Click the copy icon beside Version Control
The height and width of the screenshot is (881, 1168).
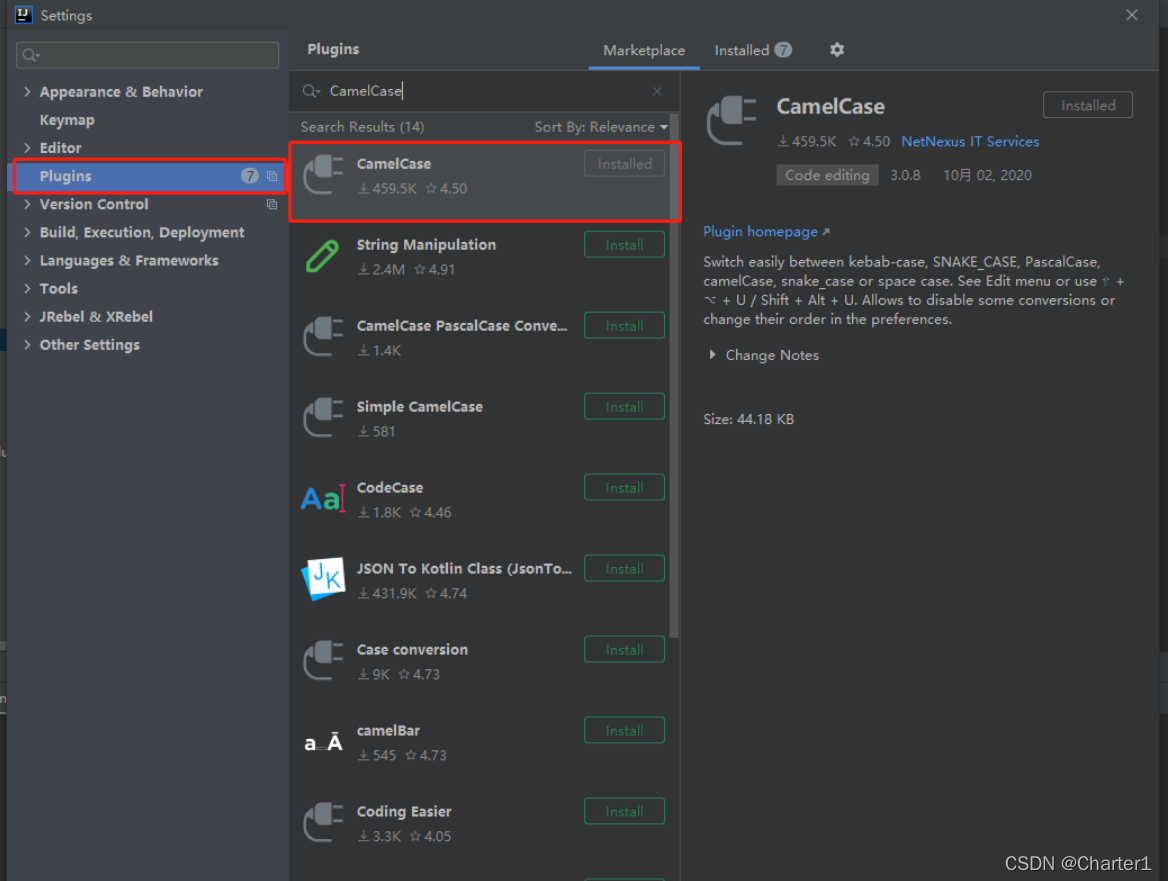pos(272,204)
